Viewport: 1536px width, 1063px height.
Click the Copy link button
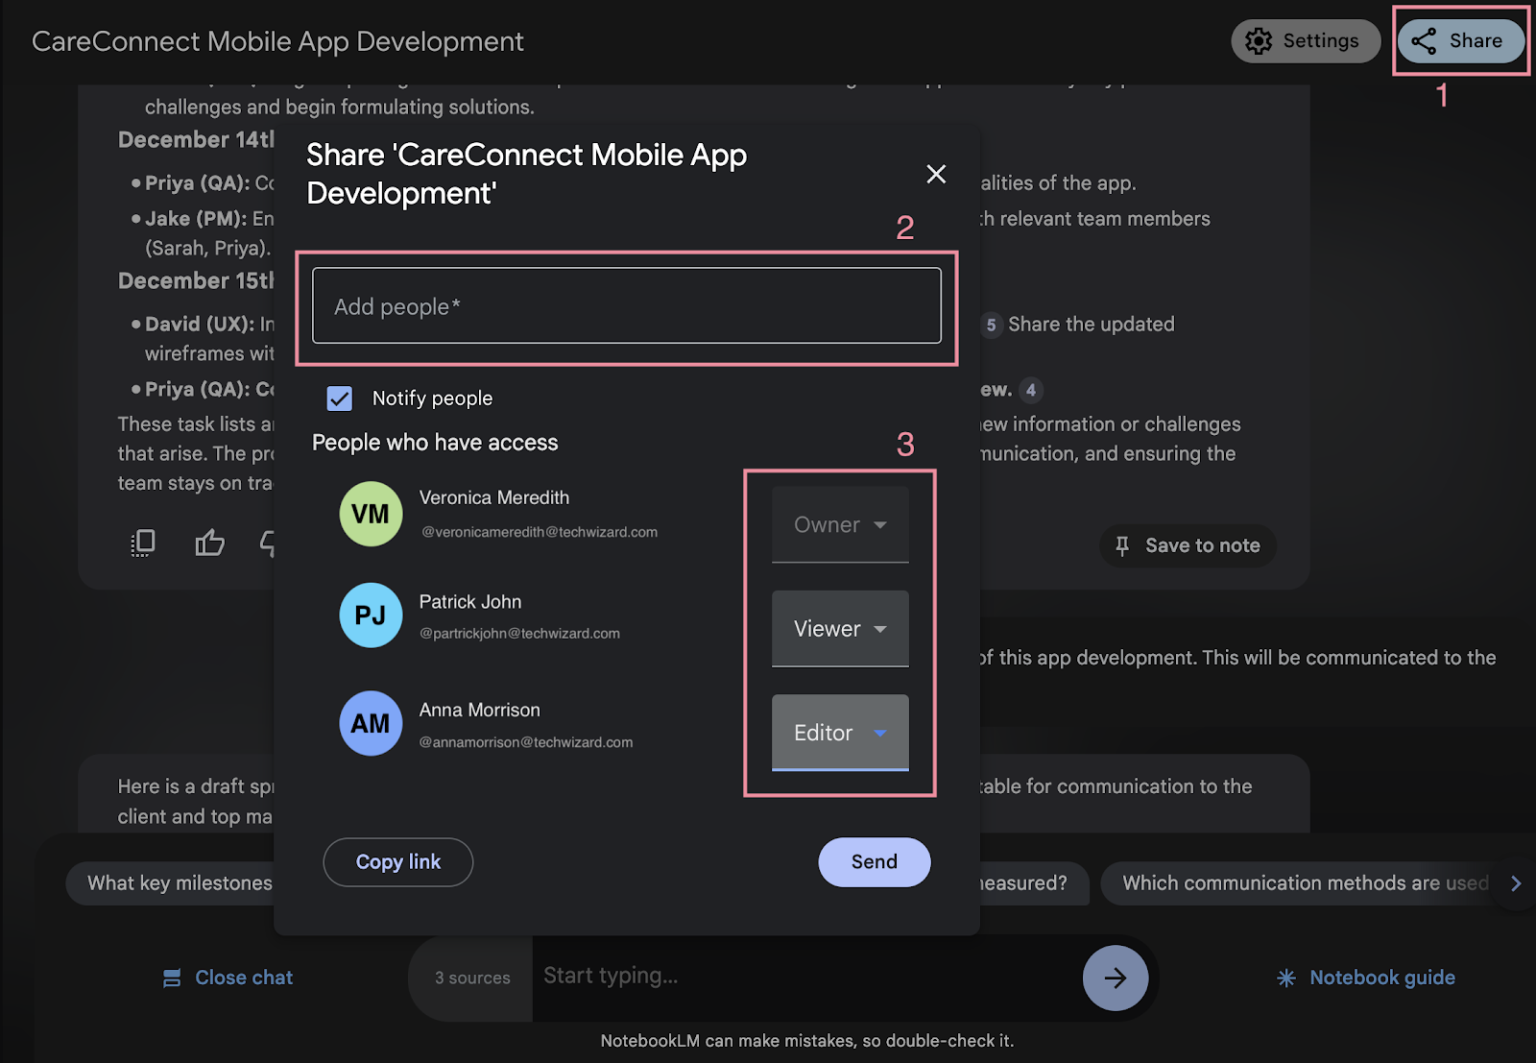(x=398, y=862)
